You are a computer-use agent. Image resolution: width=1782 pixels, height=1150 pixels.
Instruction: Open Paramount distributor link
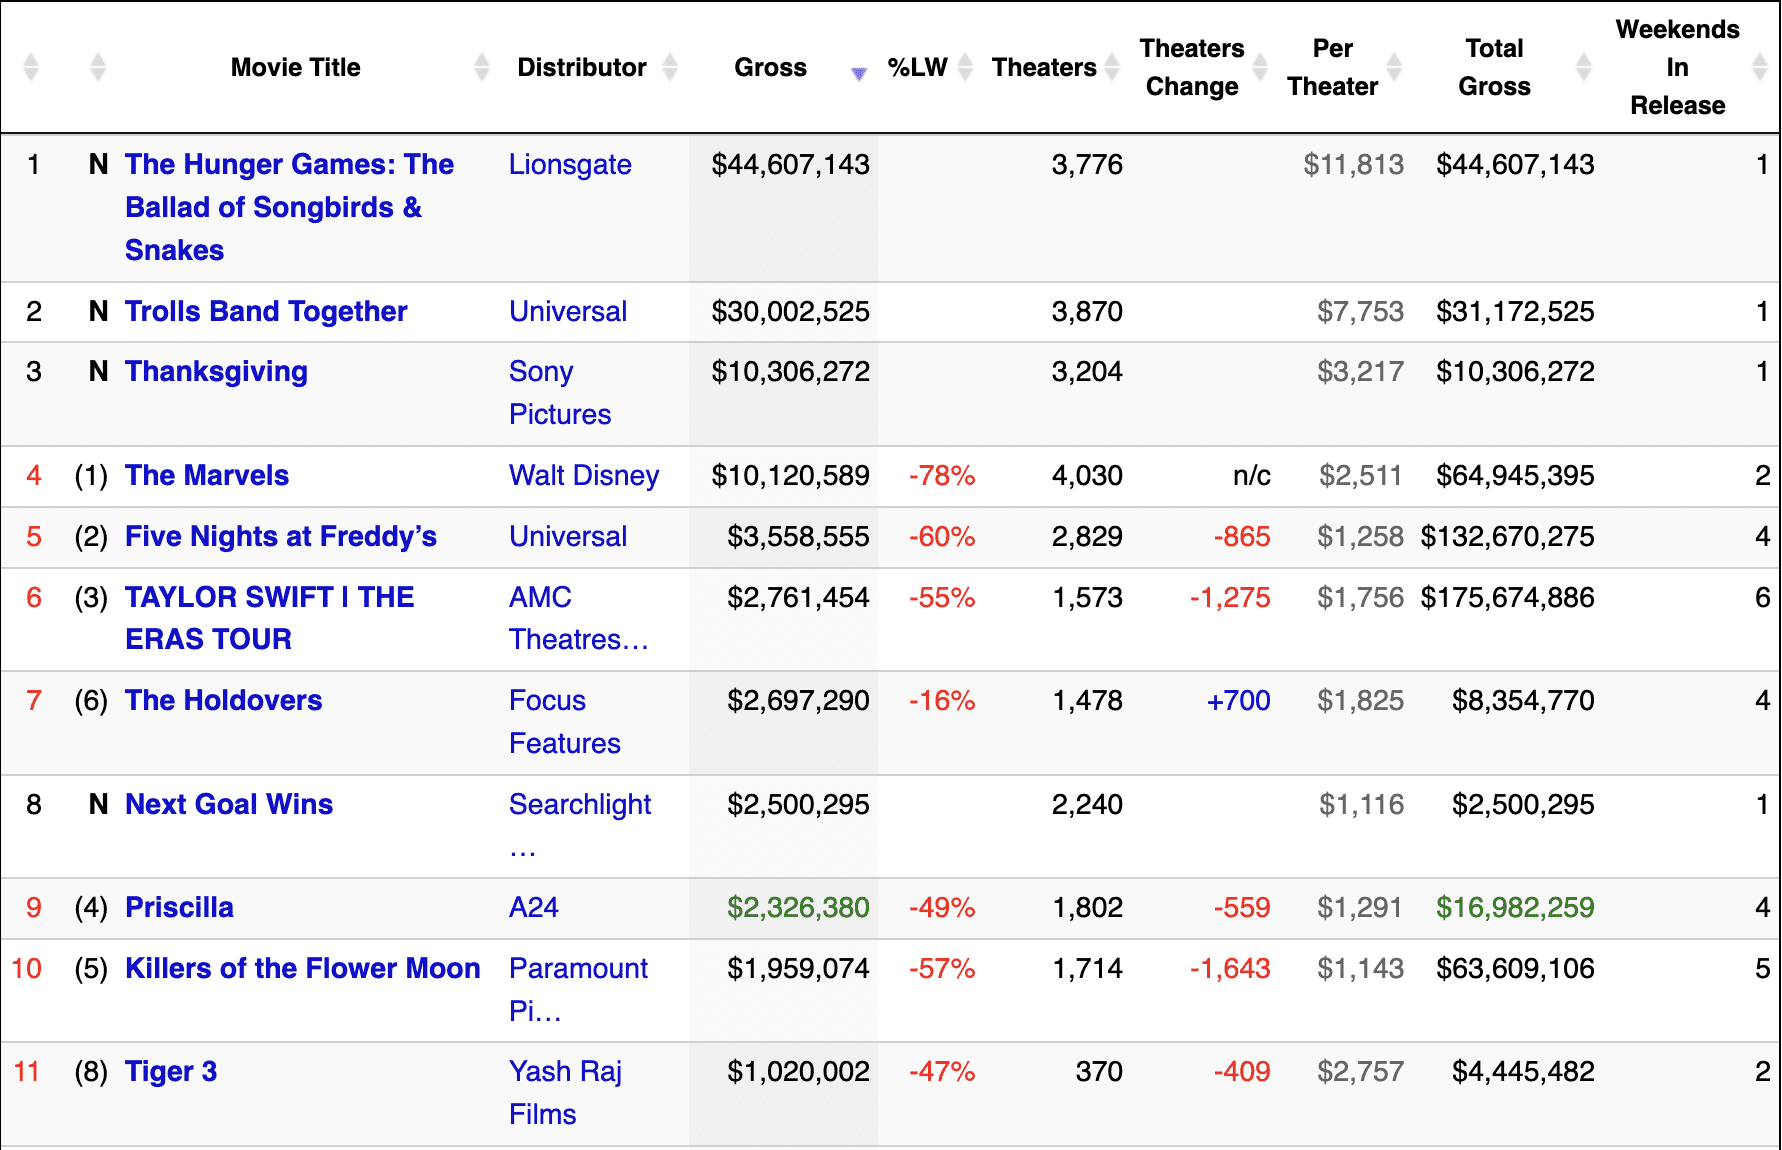(x=578, y=990)
